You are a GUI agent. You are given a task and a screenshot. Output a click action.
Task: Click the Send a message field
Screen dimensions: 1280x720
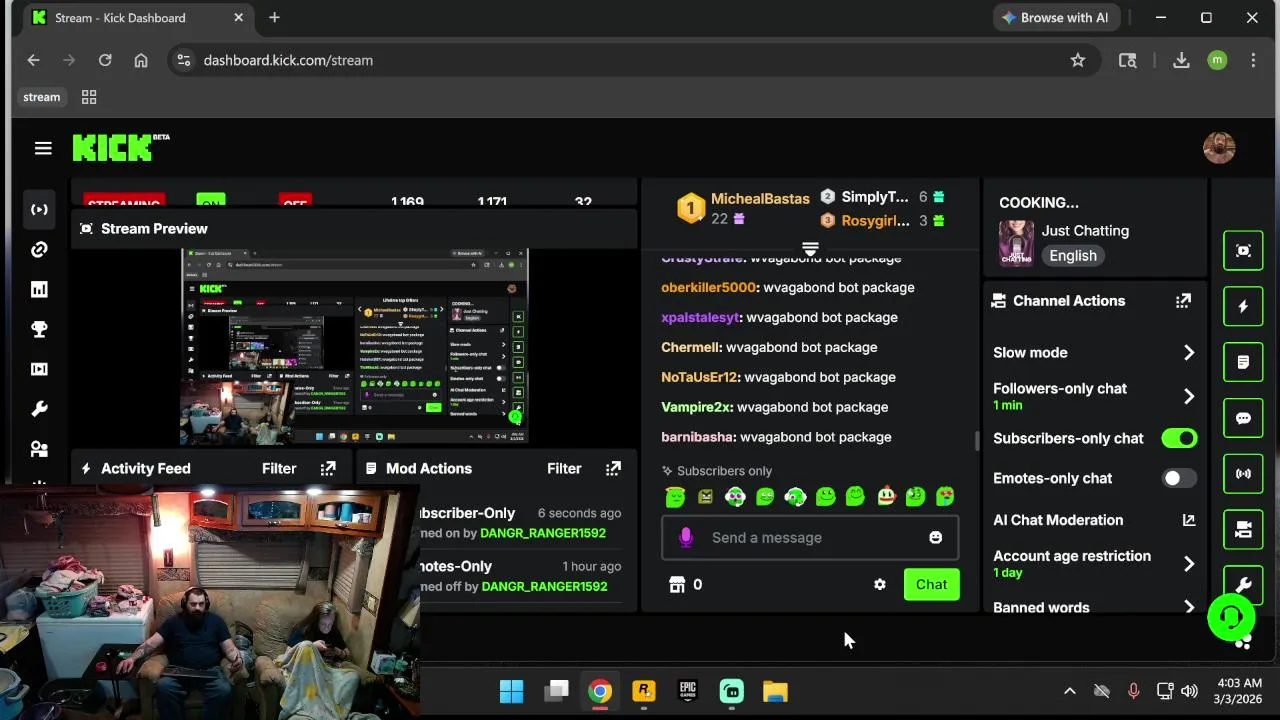[810, 538]
